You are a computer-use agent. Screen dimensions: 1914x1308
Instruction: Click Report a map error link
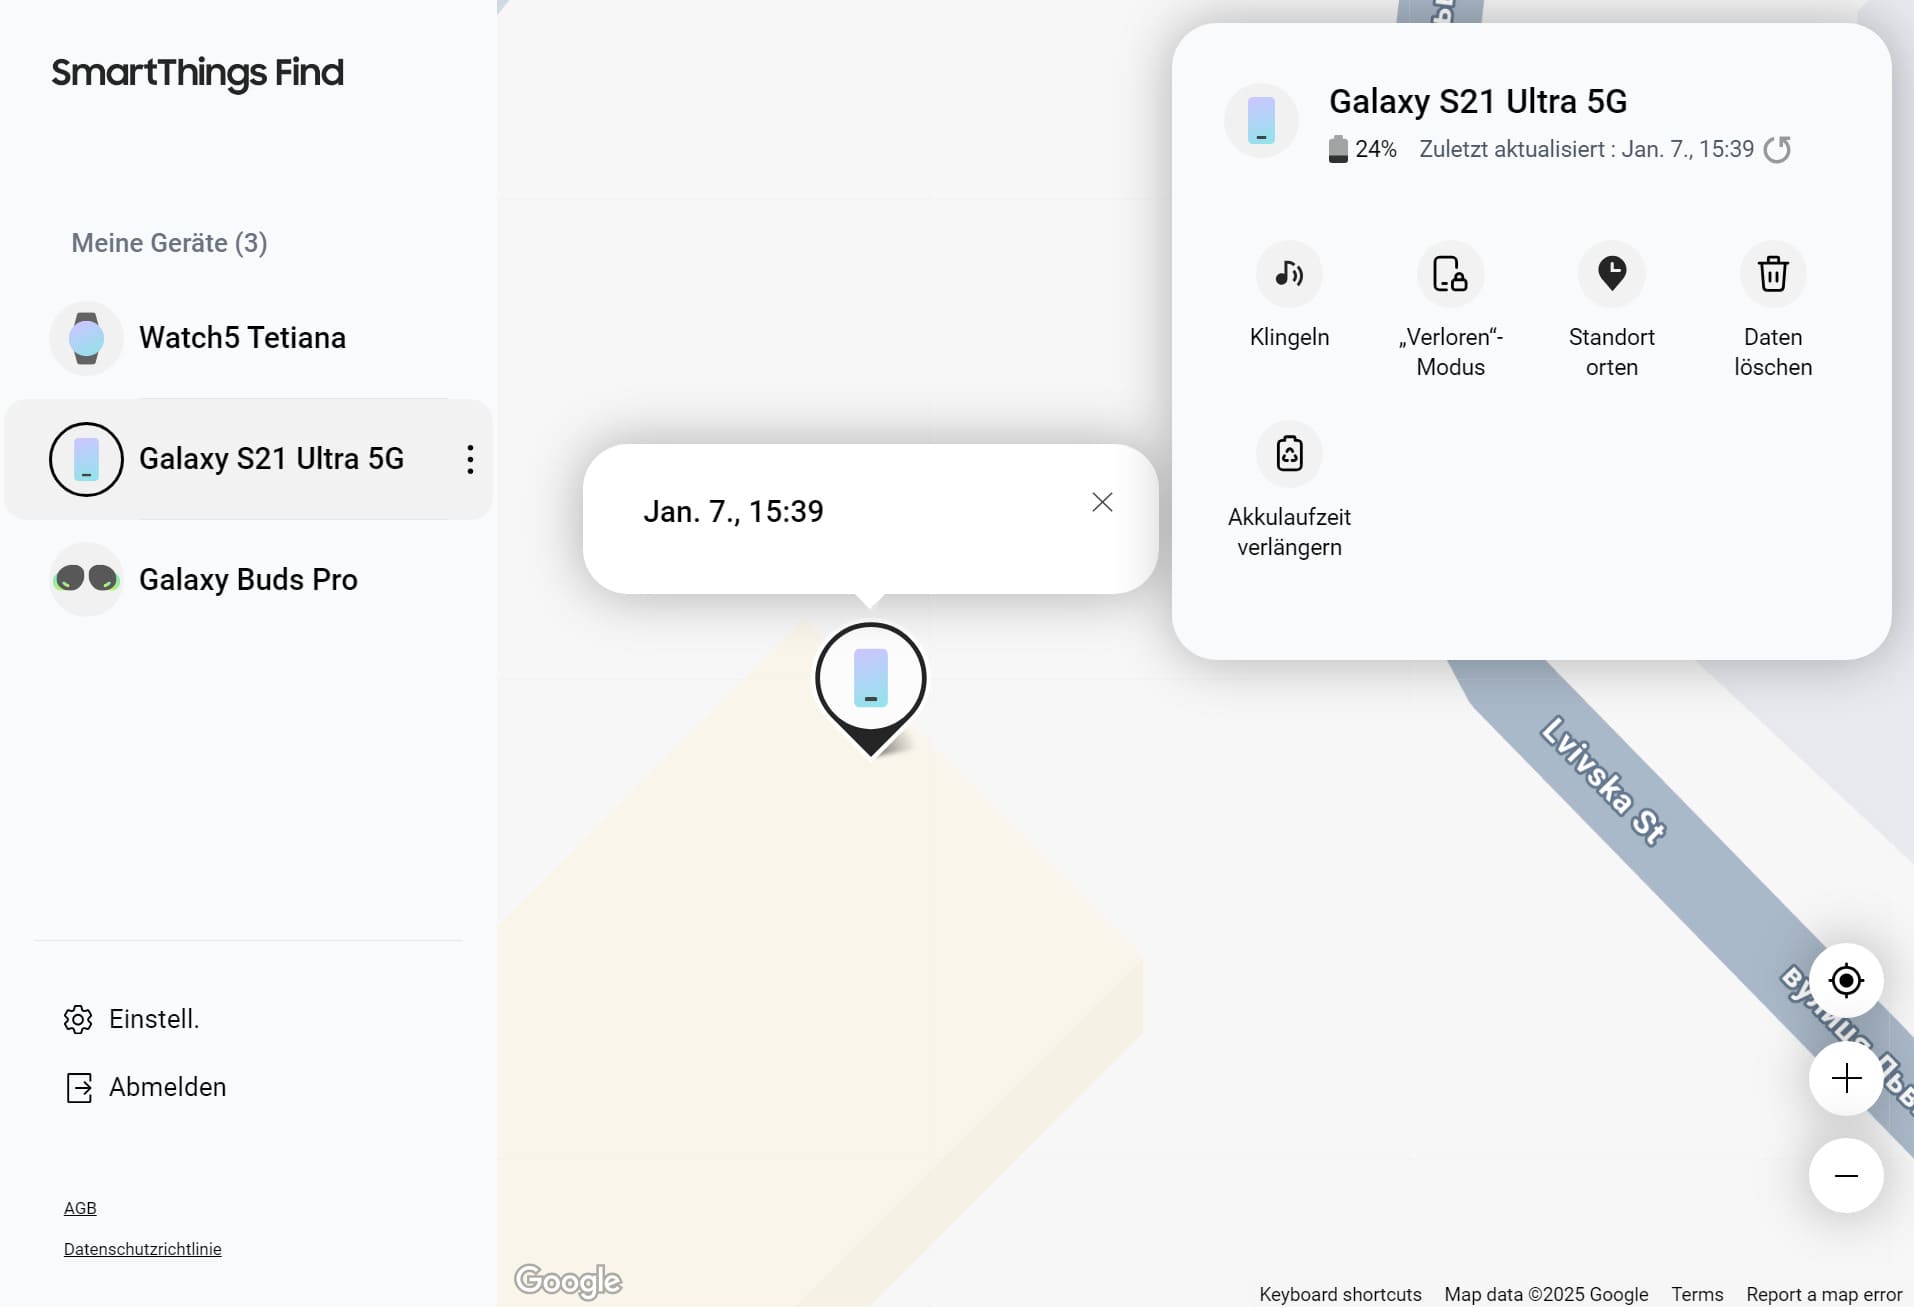[x=1824, y=1294]
